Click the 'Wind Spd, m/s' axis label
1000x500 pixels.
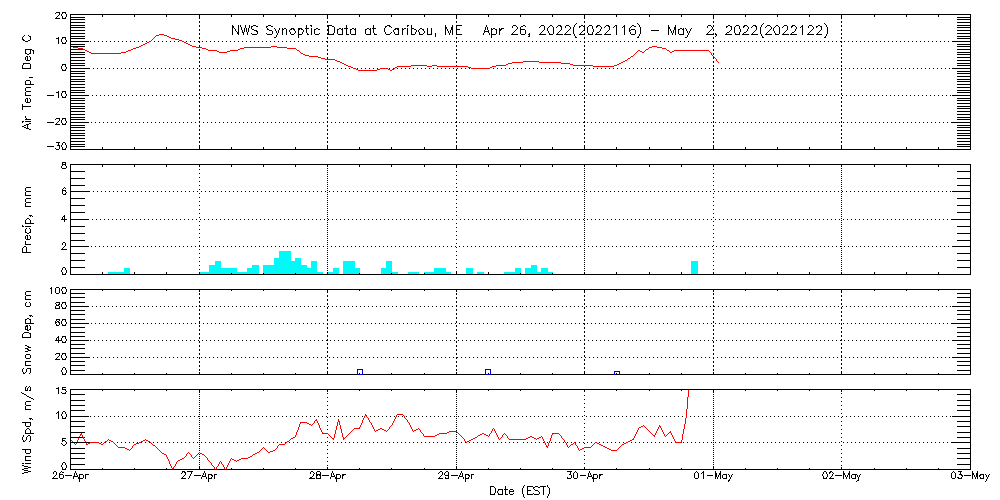click(x=27, y=428)
